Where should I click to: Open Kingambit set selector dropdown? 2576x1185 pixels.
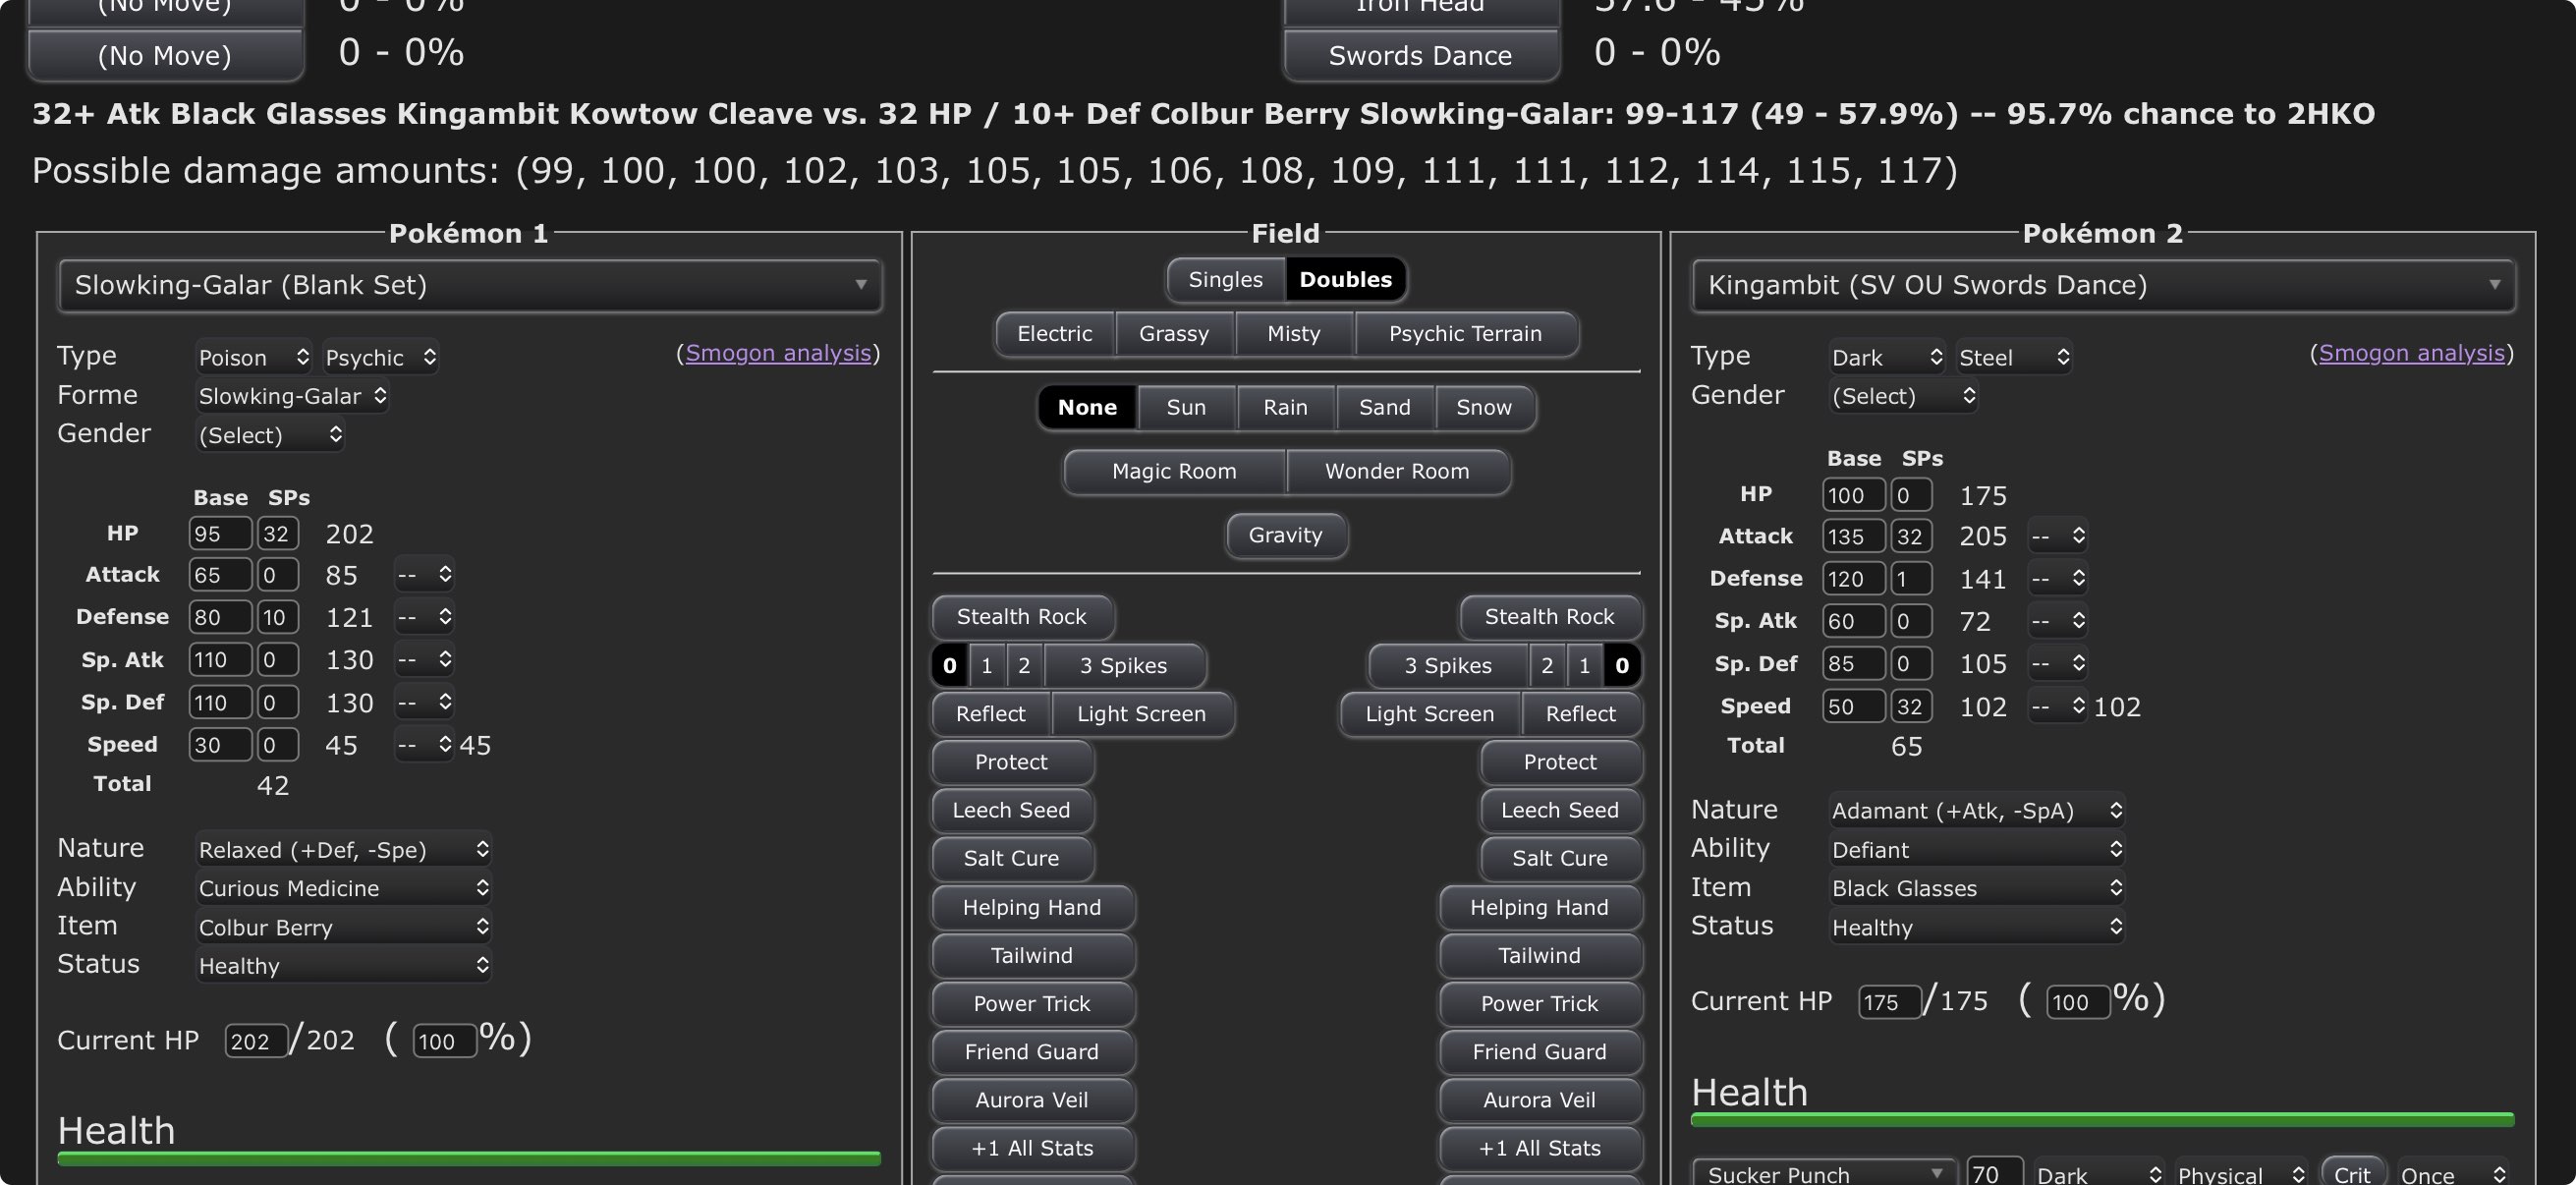pyautogui.click(x=2102, y=286)
